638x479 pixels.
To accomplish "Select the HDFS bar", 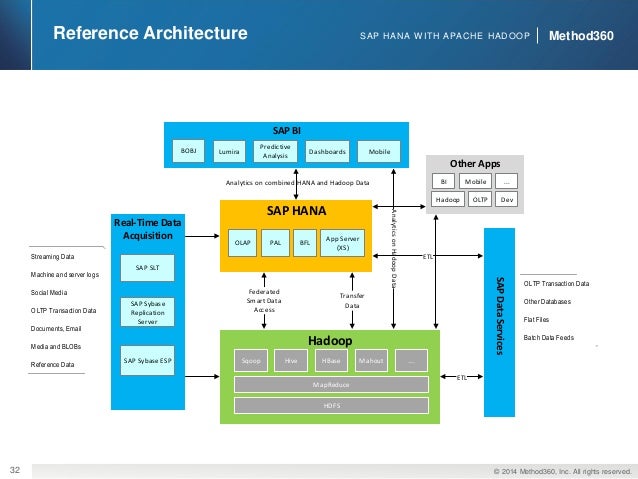I will pos(331,406).
